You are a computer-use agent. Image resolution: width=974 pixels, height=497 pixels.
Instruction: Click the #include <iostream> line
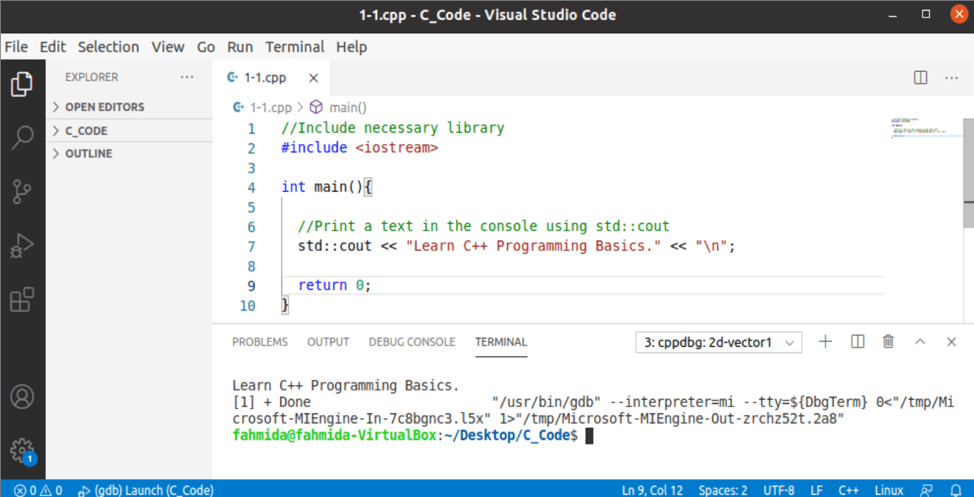coord(360,148)
